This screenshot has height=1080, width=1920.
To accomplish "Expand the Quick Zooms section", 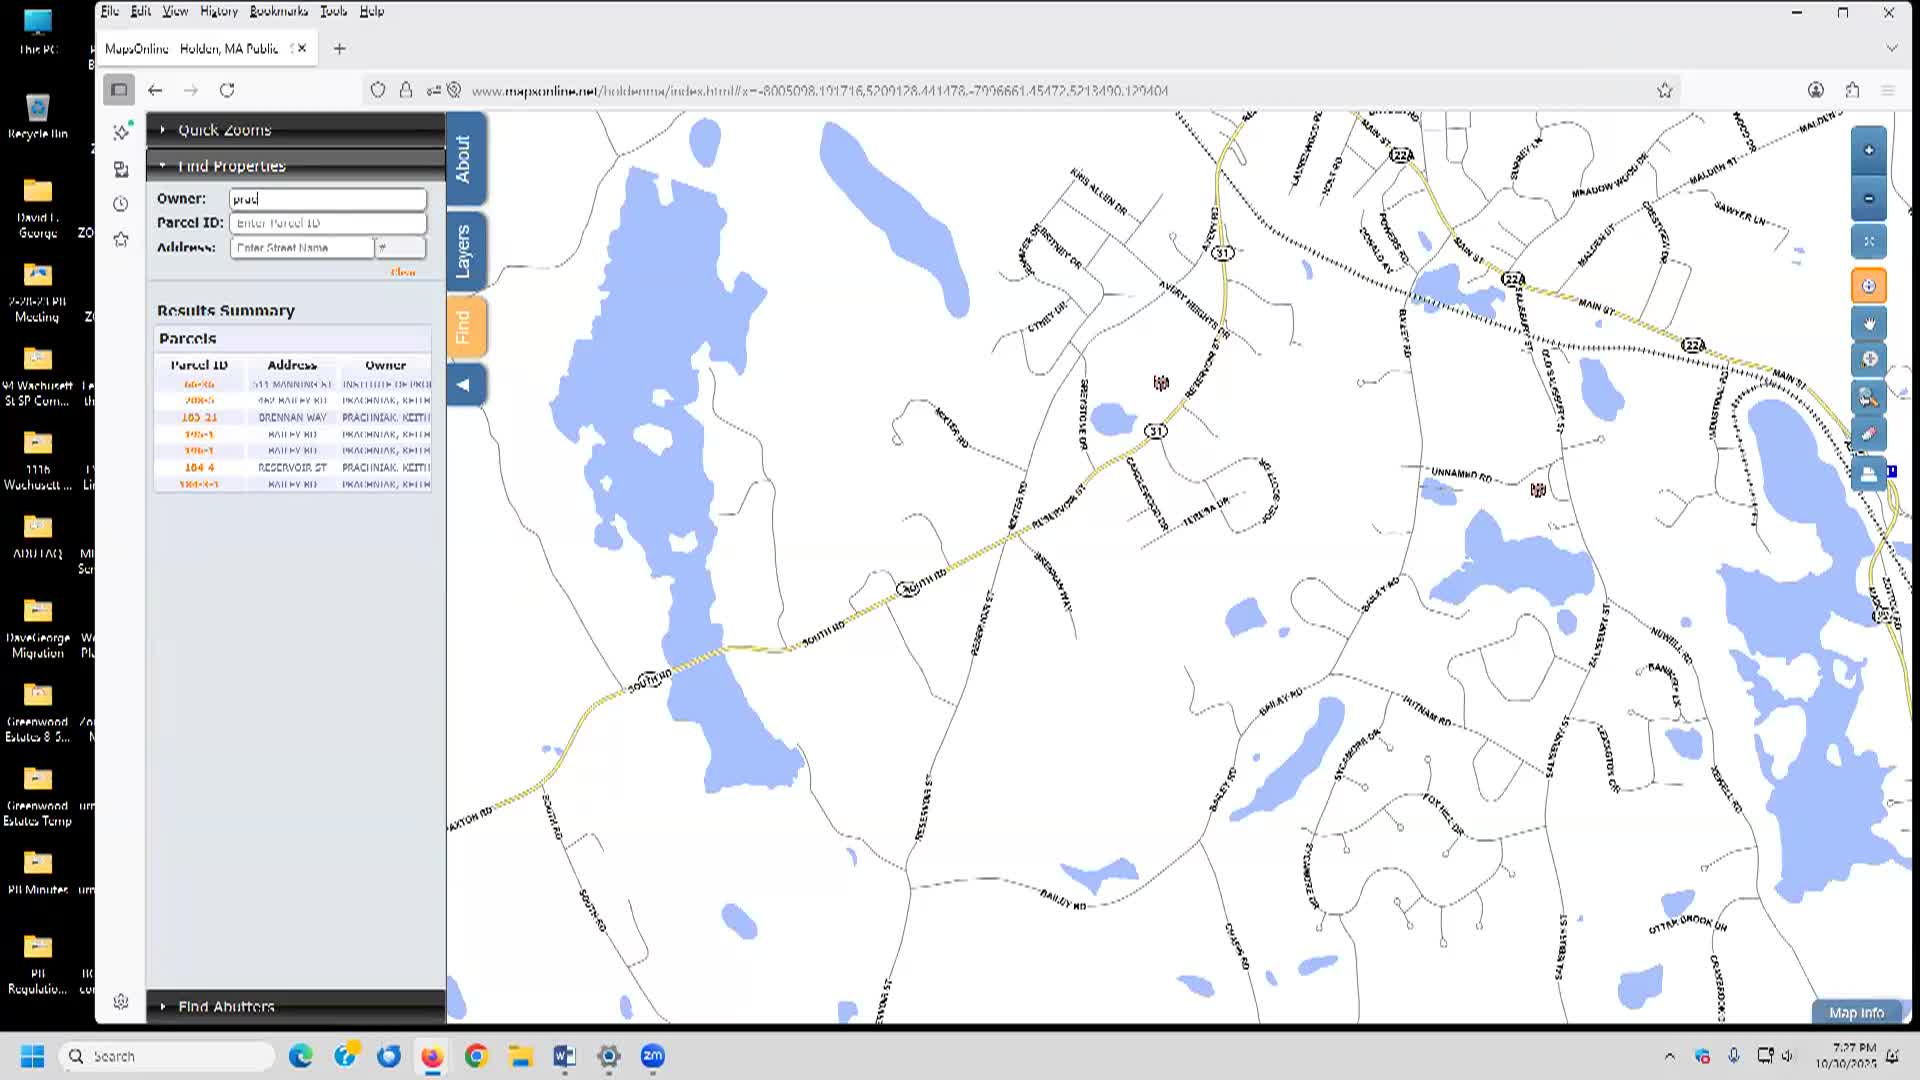I will (224, 130).
